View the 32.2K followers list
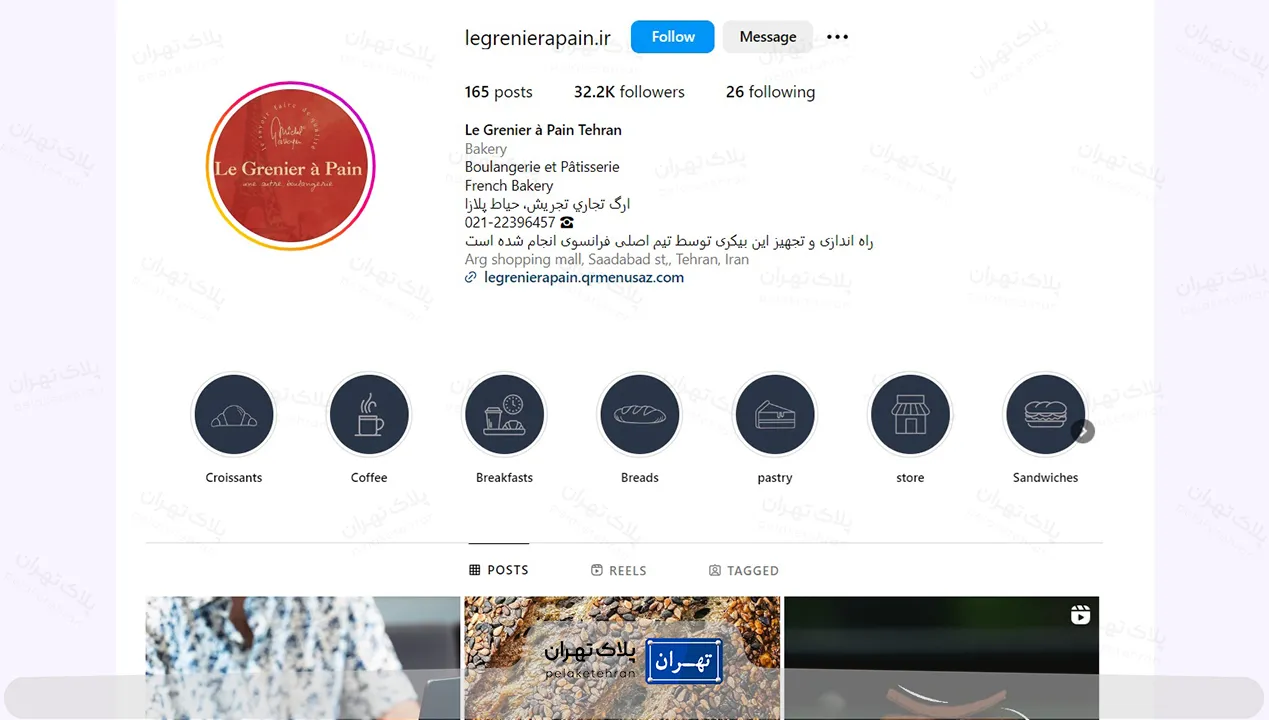The height and width of the screenshot is (720, 1269). [x=629, y=92]
